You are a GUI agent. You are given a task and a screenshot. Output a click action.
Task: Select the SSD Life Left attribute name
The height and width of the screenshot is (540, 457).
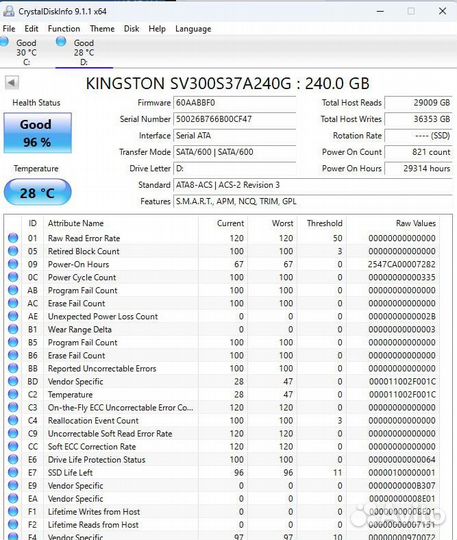coord(70,472)
